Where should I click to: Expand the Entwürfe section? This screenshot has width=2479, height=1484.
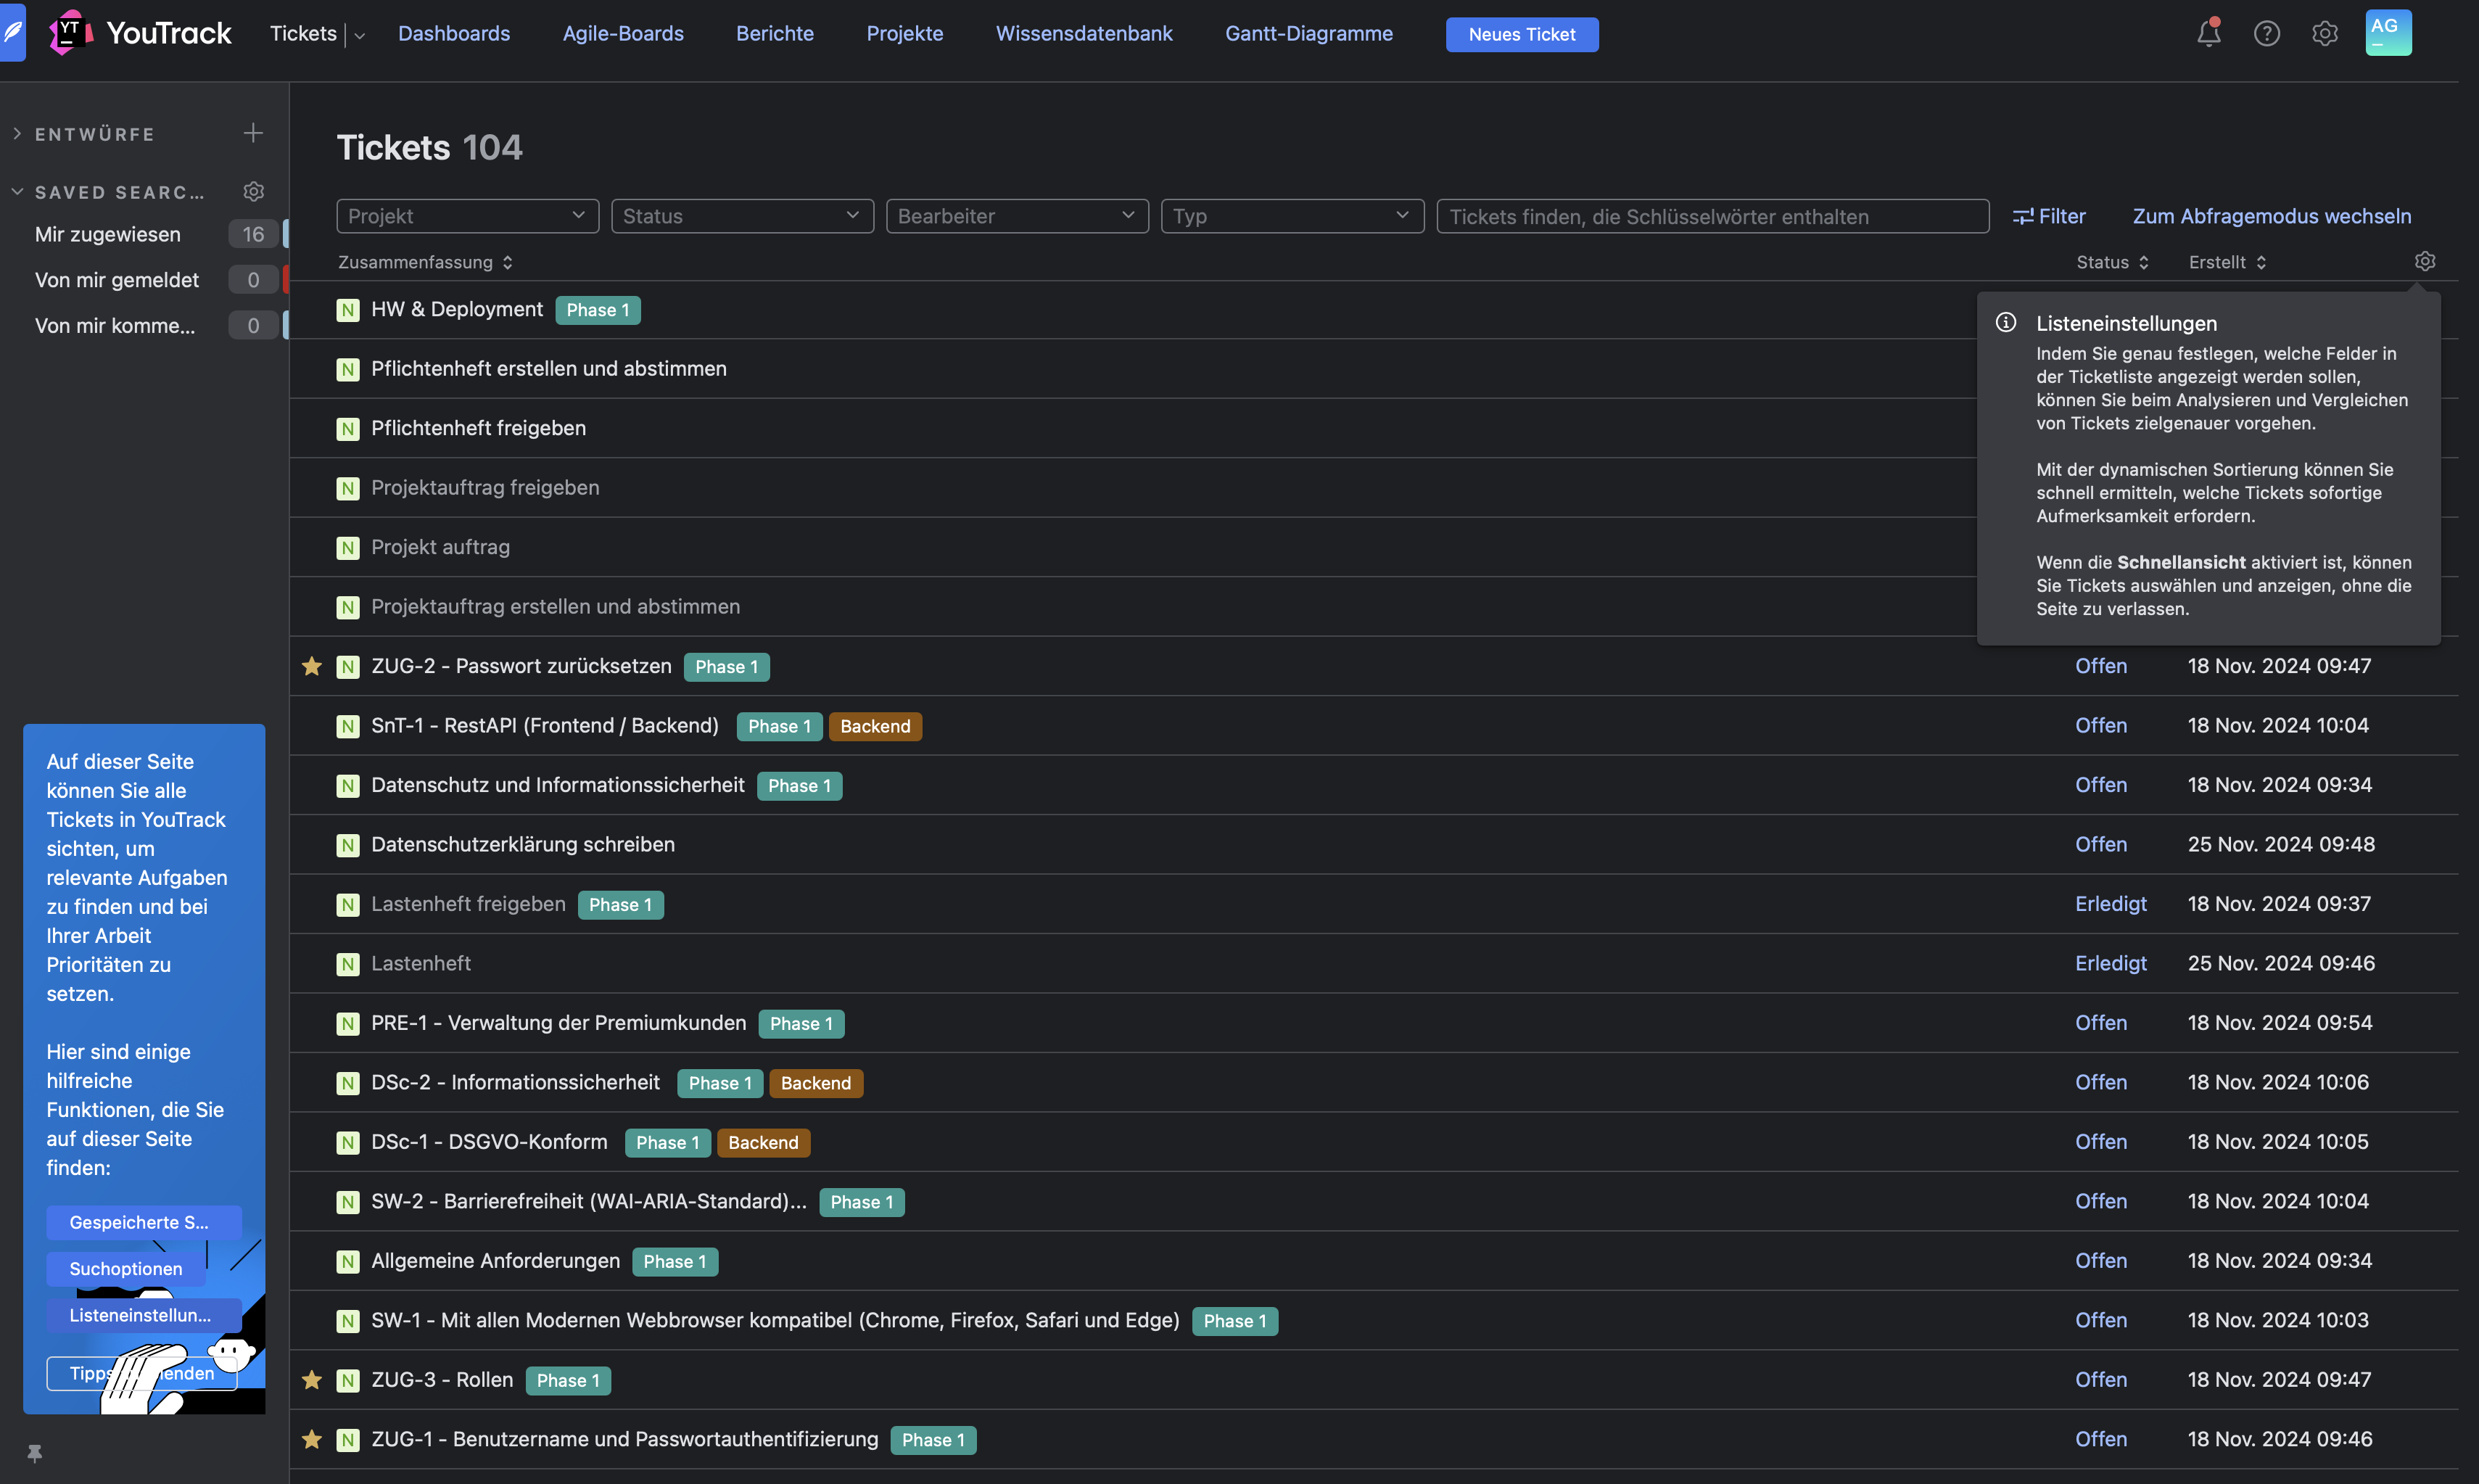[18, 133]
